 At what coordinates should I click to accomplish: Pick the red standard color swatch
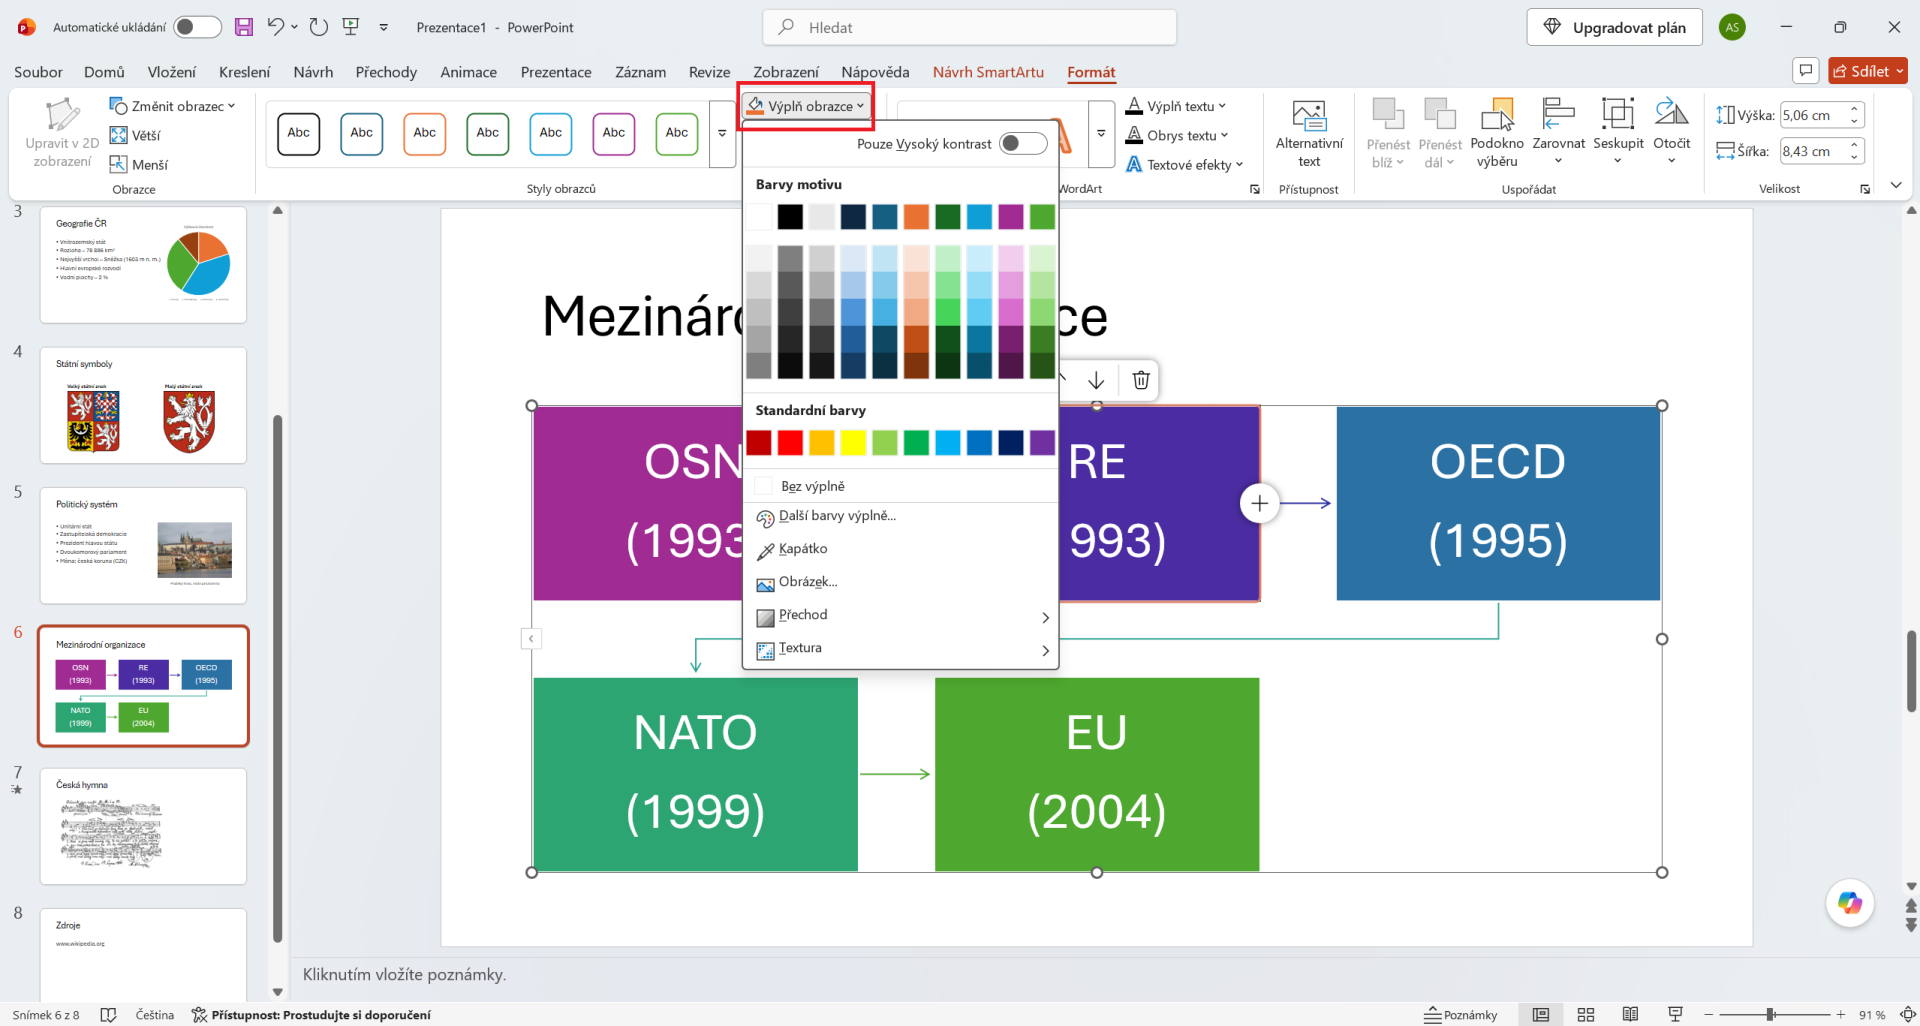pos(790,442)
